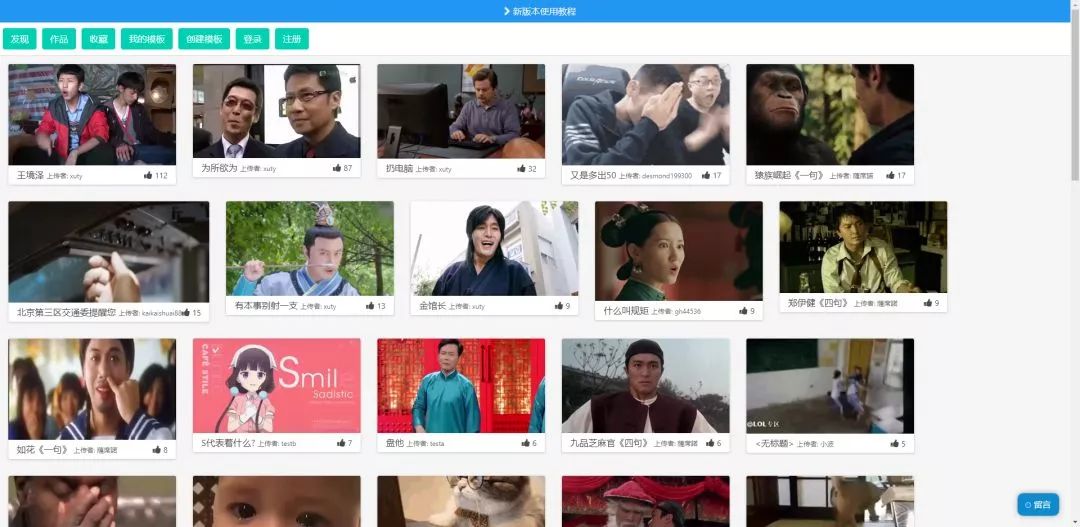Click the 又是多出50 title text

tap(593, 176)
